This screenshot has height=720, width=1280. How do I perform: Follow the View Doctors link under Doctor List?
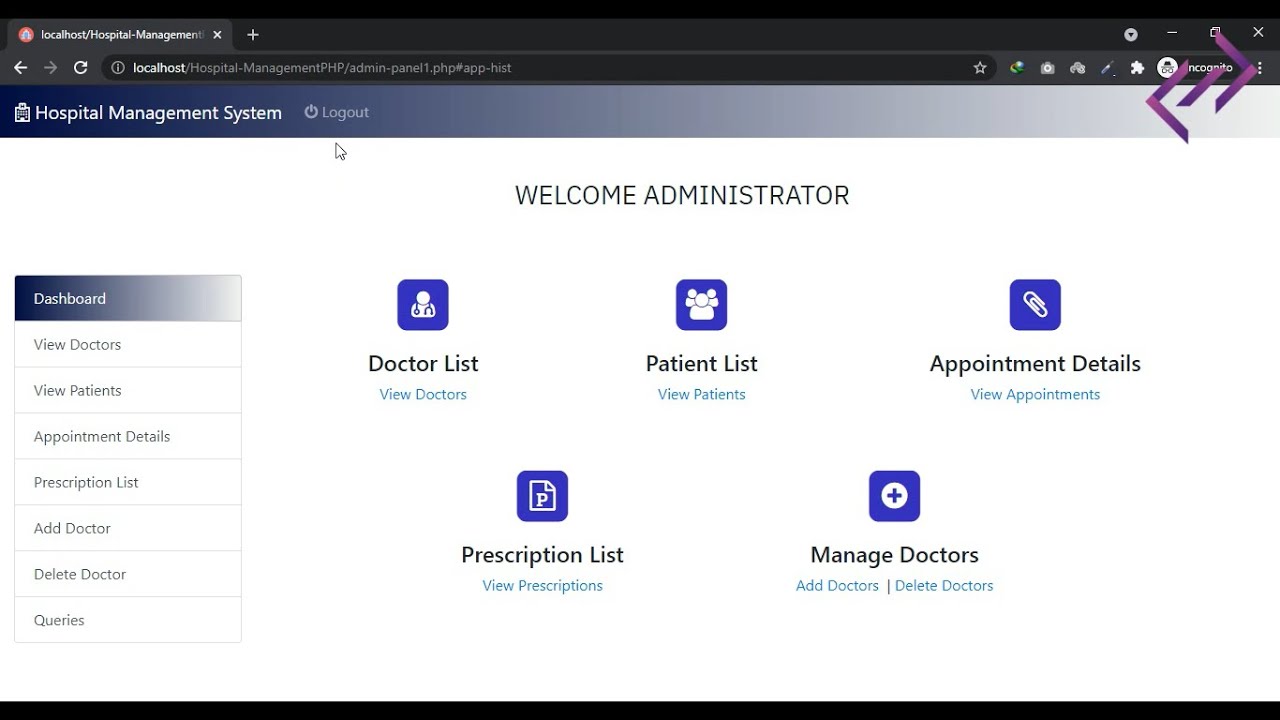[x=423, y=394]
